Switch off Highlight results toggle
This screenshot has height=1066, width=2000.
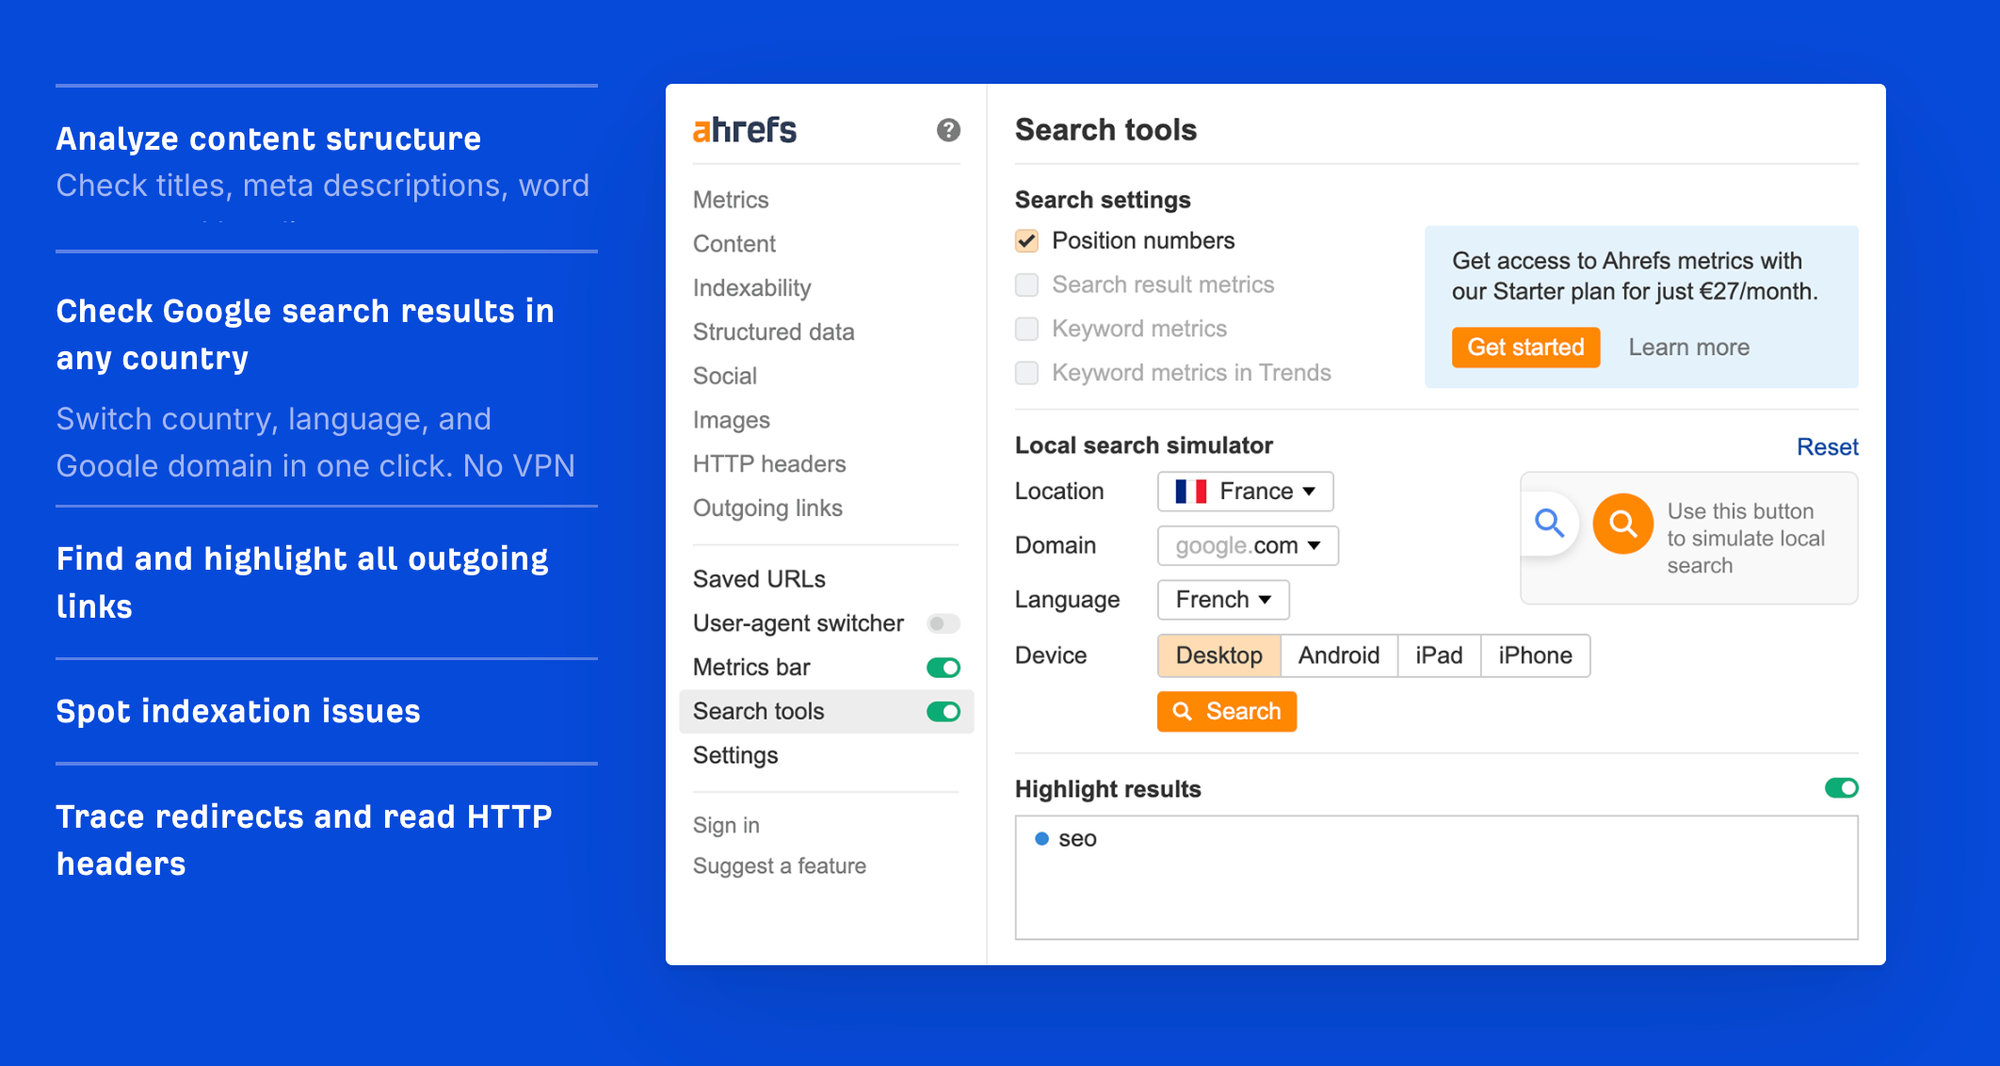pos(1841,788)
